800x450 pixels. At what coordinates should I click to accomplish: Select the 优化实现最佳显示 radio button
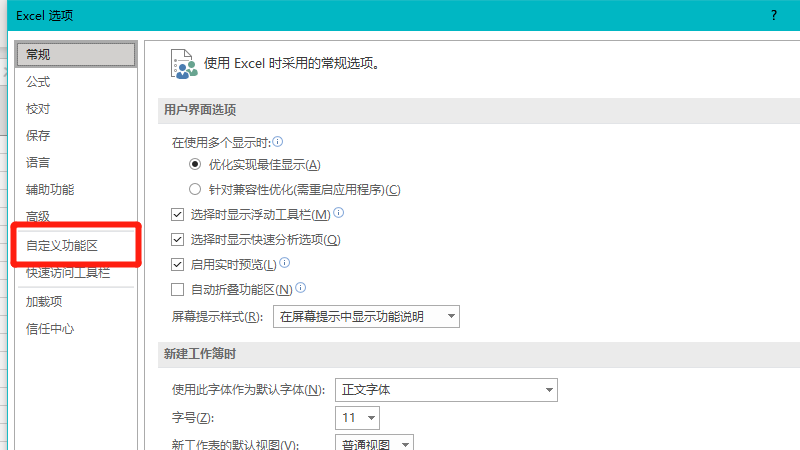click(195, 165)
